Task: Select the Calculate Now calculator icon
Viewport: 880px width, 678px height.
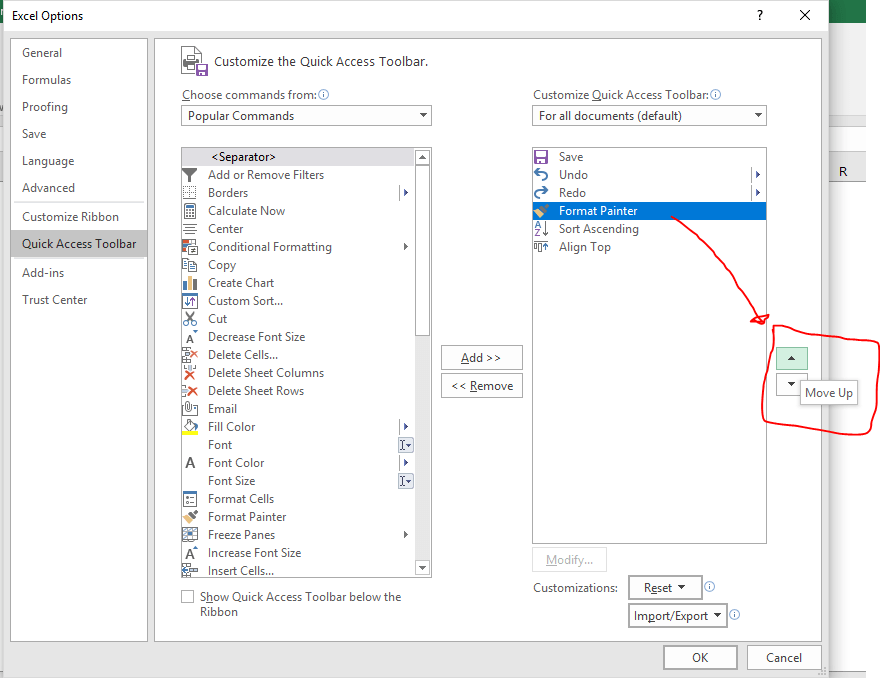Action: [x=190, y=211]
